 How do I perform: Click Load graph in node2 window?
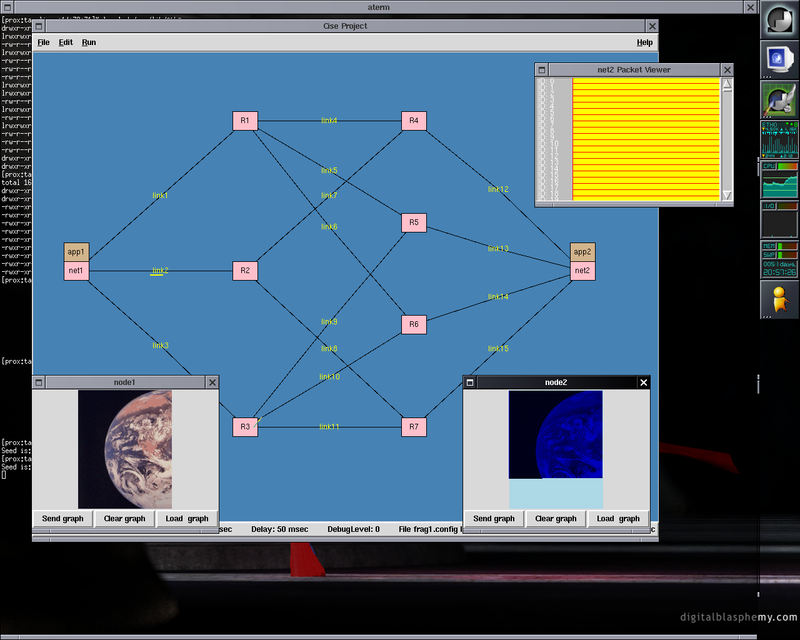click(x=618, y=519)
